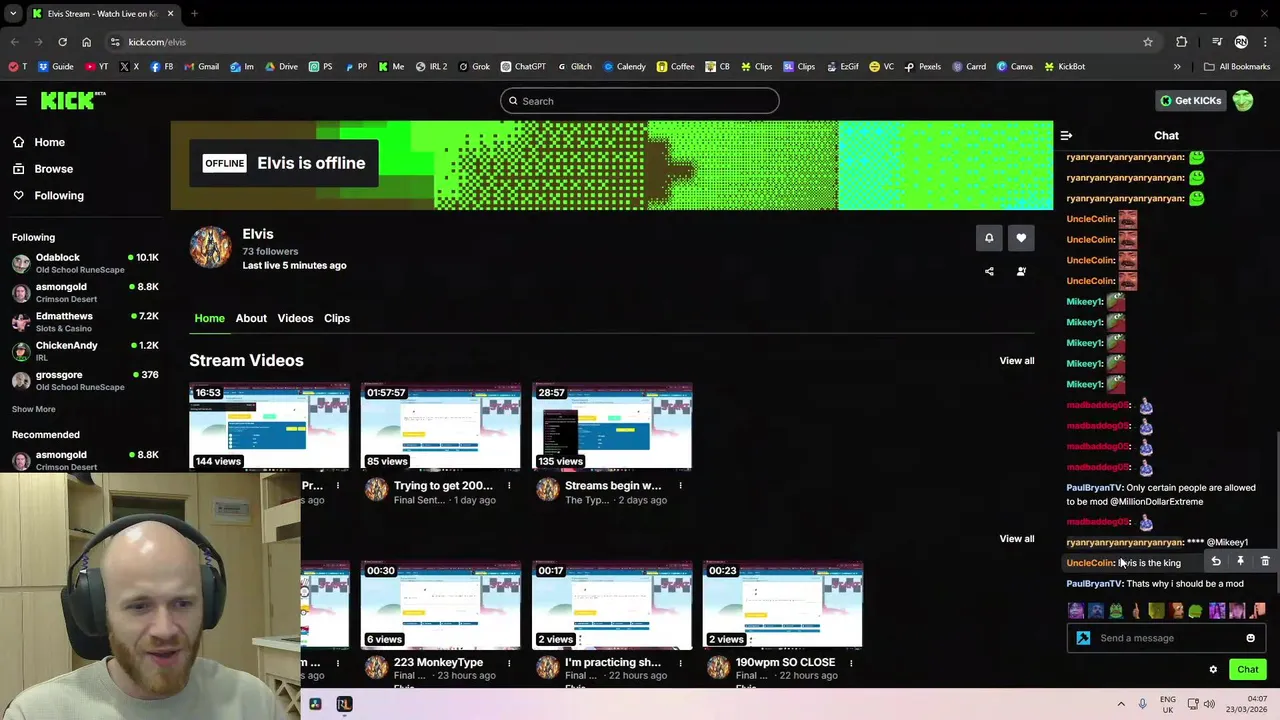The image size is (1280, 720).
Task: Show hidden system tray icons
Action: click(1121, 704)
